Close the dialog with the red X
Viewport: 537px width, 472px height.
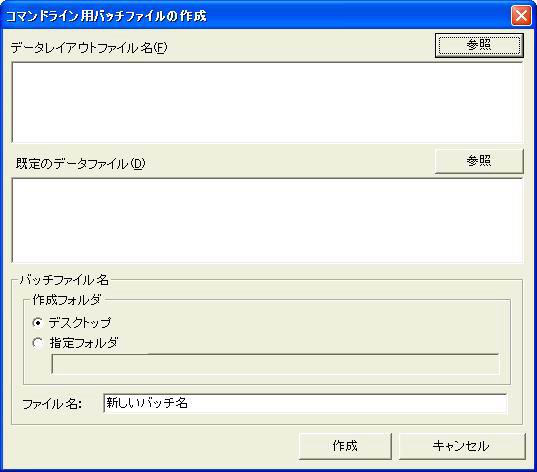pyautogui.click(x=521, y=15)
